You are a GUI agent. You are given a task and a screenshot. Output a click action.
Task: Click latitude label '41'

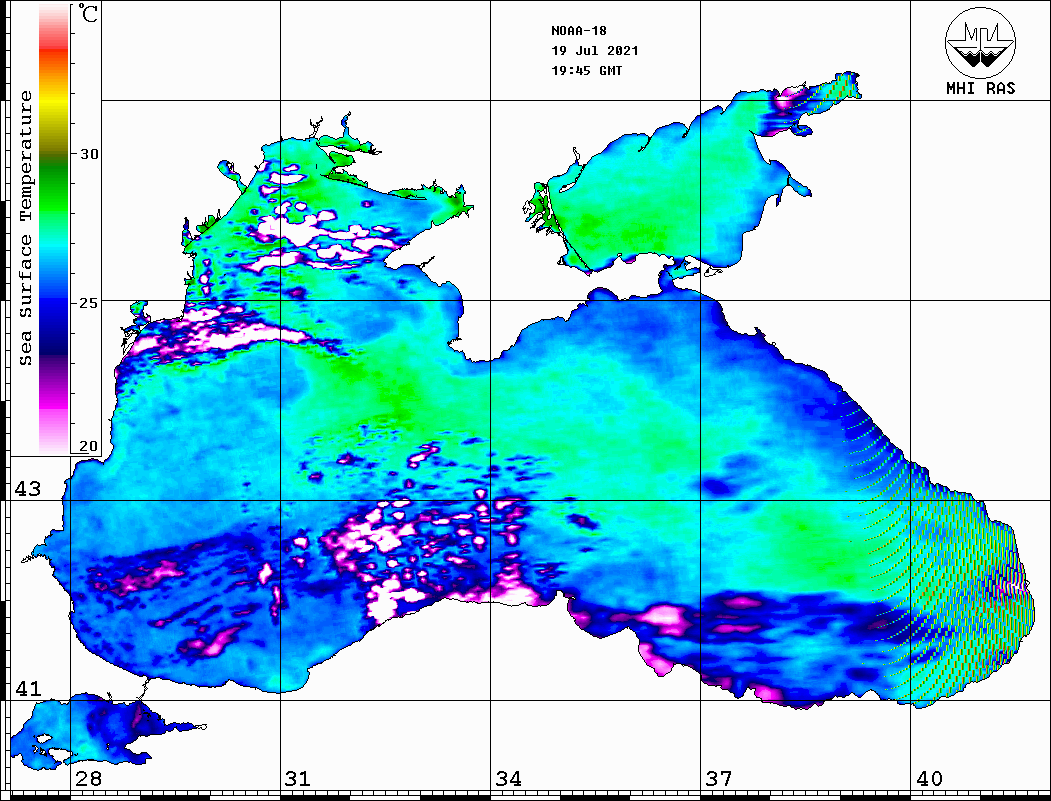[x=27, y=688]
